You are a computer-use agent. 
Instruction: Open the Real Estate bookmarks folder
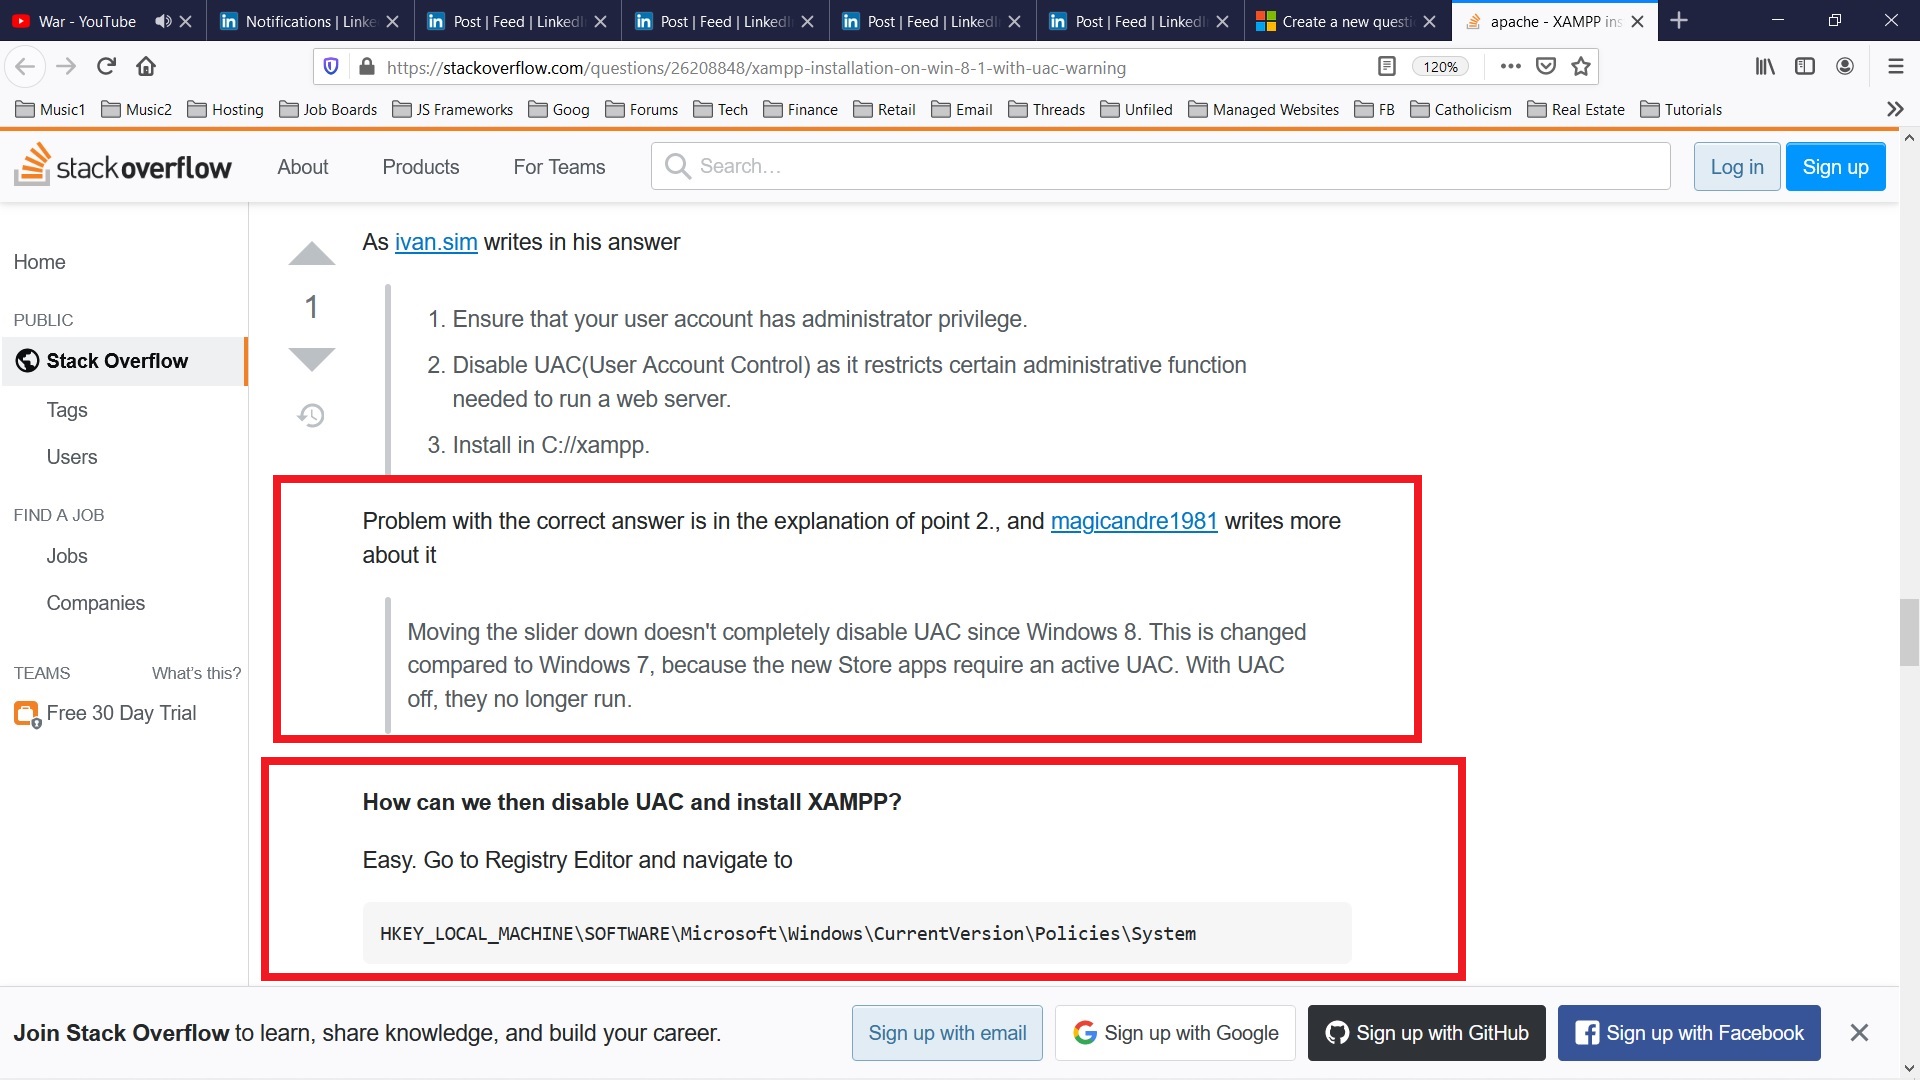(x=1577, y=109)
